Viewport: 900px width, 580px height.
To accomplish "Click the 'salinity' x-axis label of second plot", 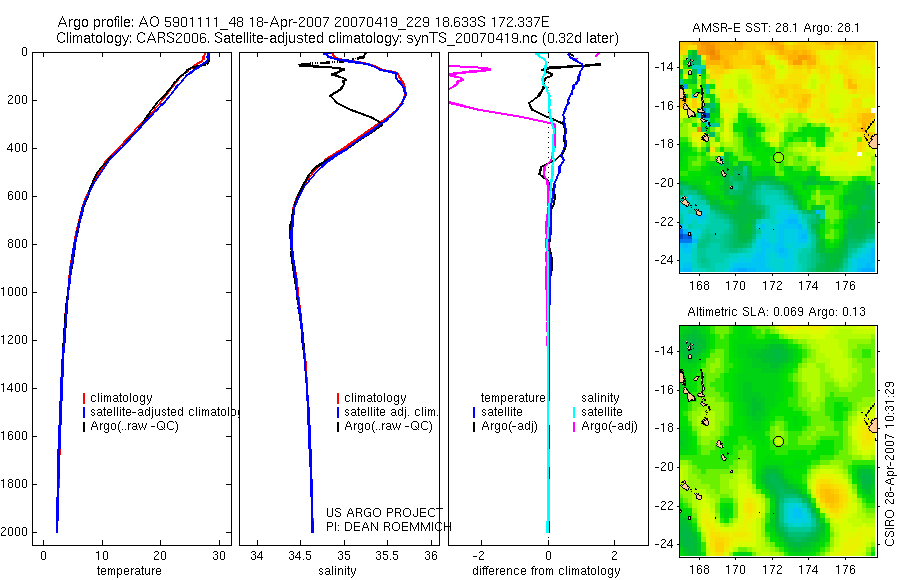I will click(337, 571).
